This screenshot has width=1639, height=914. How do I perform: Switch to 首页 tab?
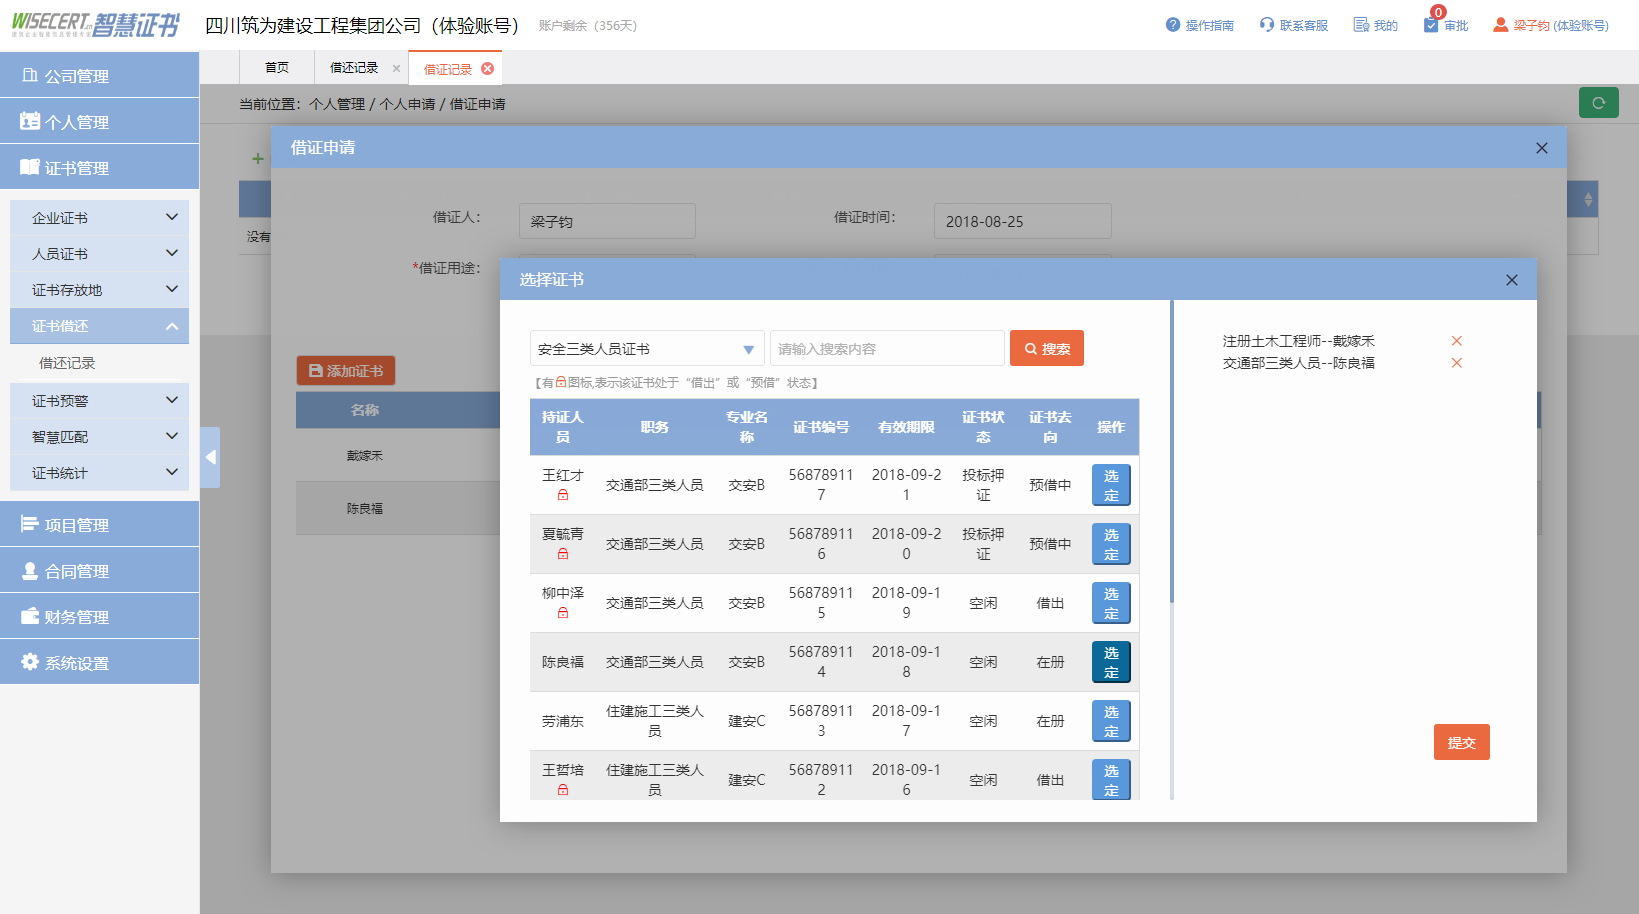[x=277, y=67]
